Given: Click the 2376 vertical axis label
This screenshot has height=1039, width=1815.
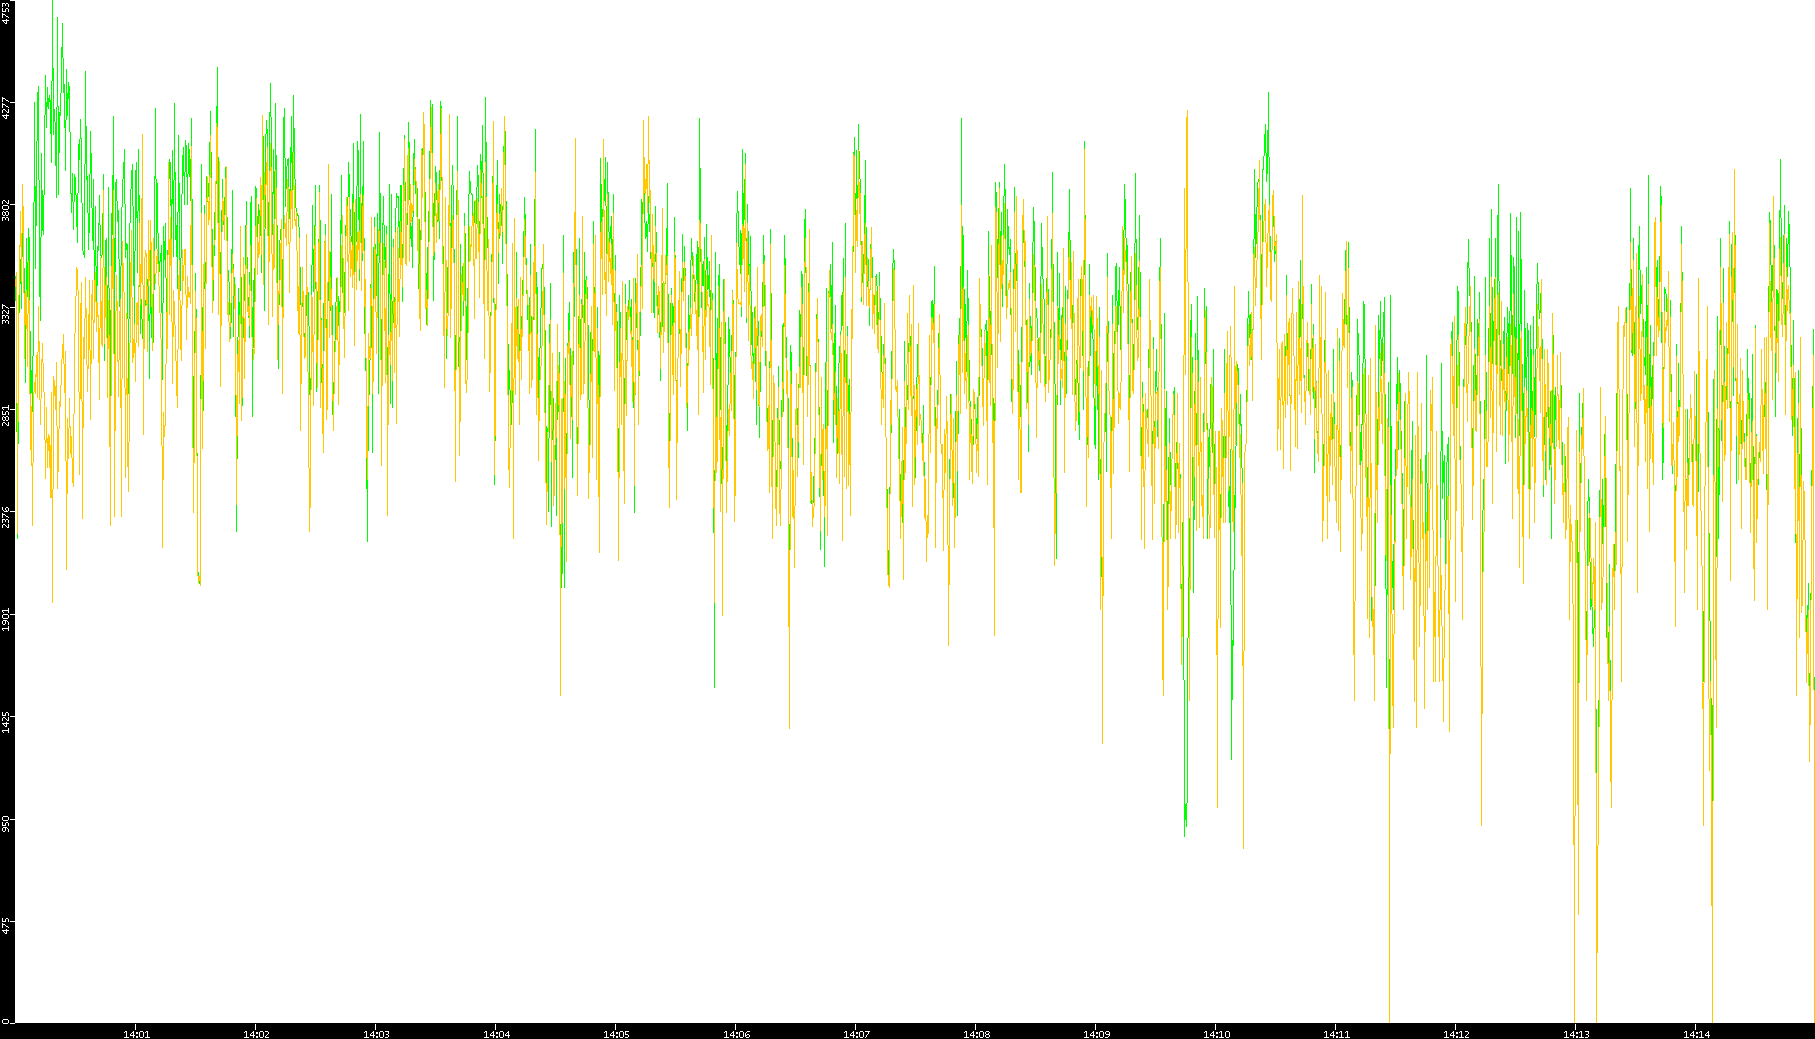Looking at the screenshot, I should click(x=6, y=517).
